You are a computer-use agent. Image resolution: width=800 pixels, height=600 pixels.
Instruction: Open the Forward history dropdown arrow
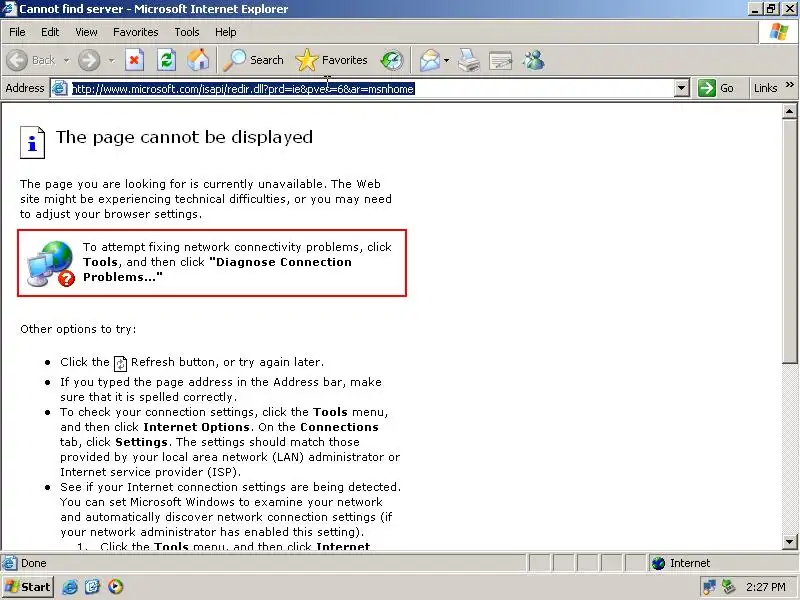pyautogui.click(x=111, y=60)
